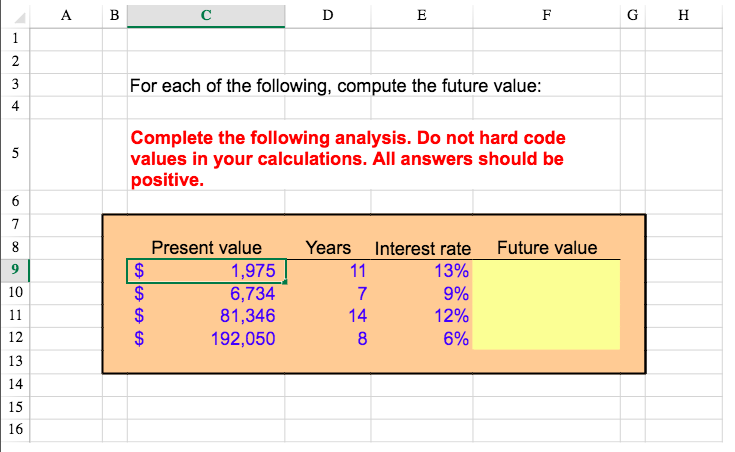This screenshot has width=735, height=452.
Task: Click the fill handle on selected cell C9
Action: pyautogui.click(x=285, y=282)
